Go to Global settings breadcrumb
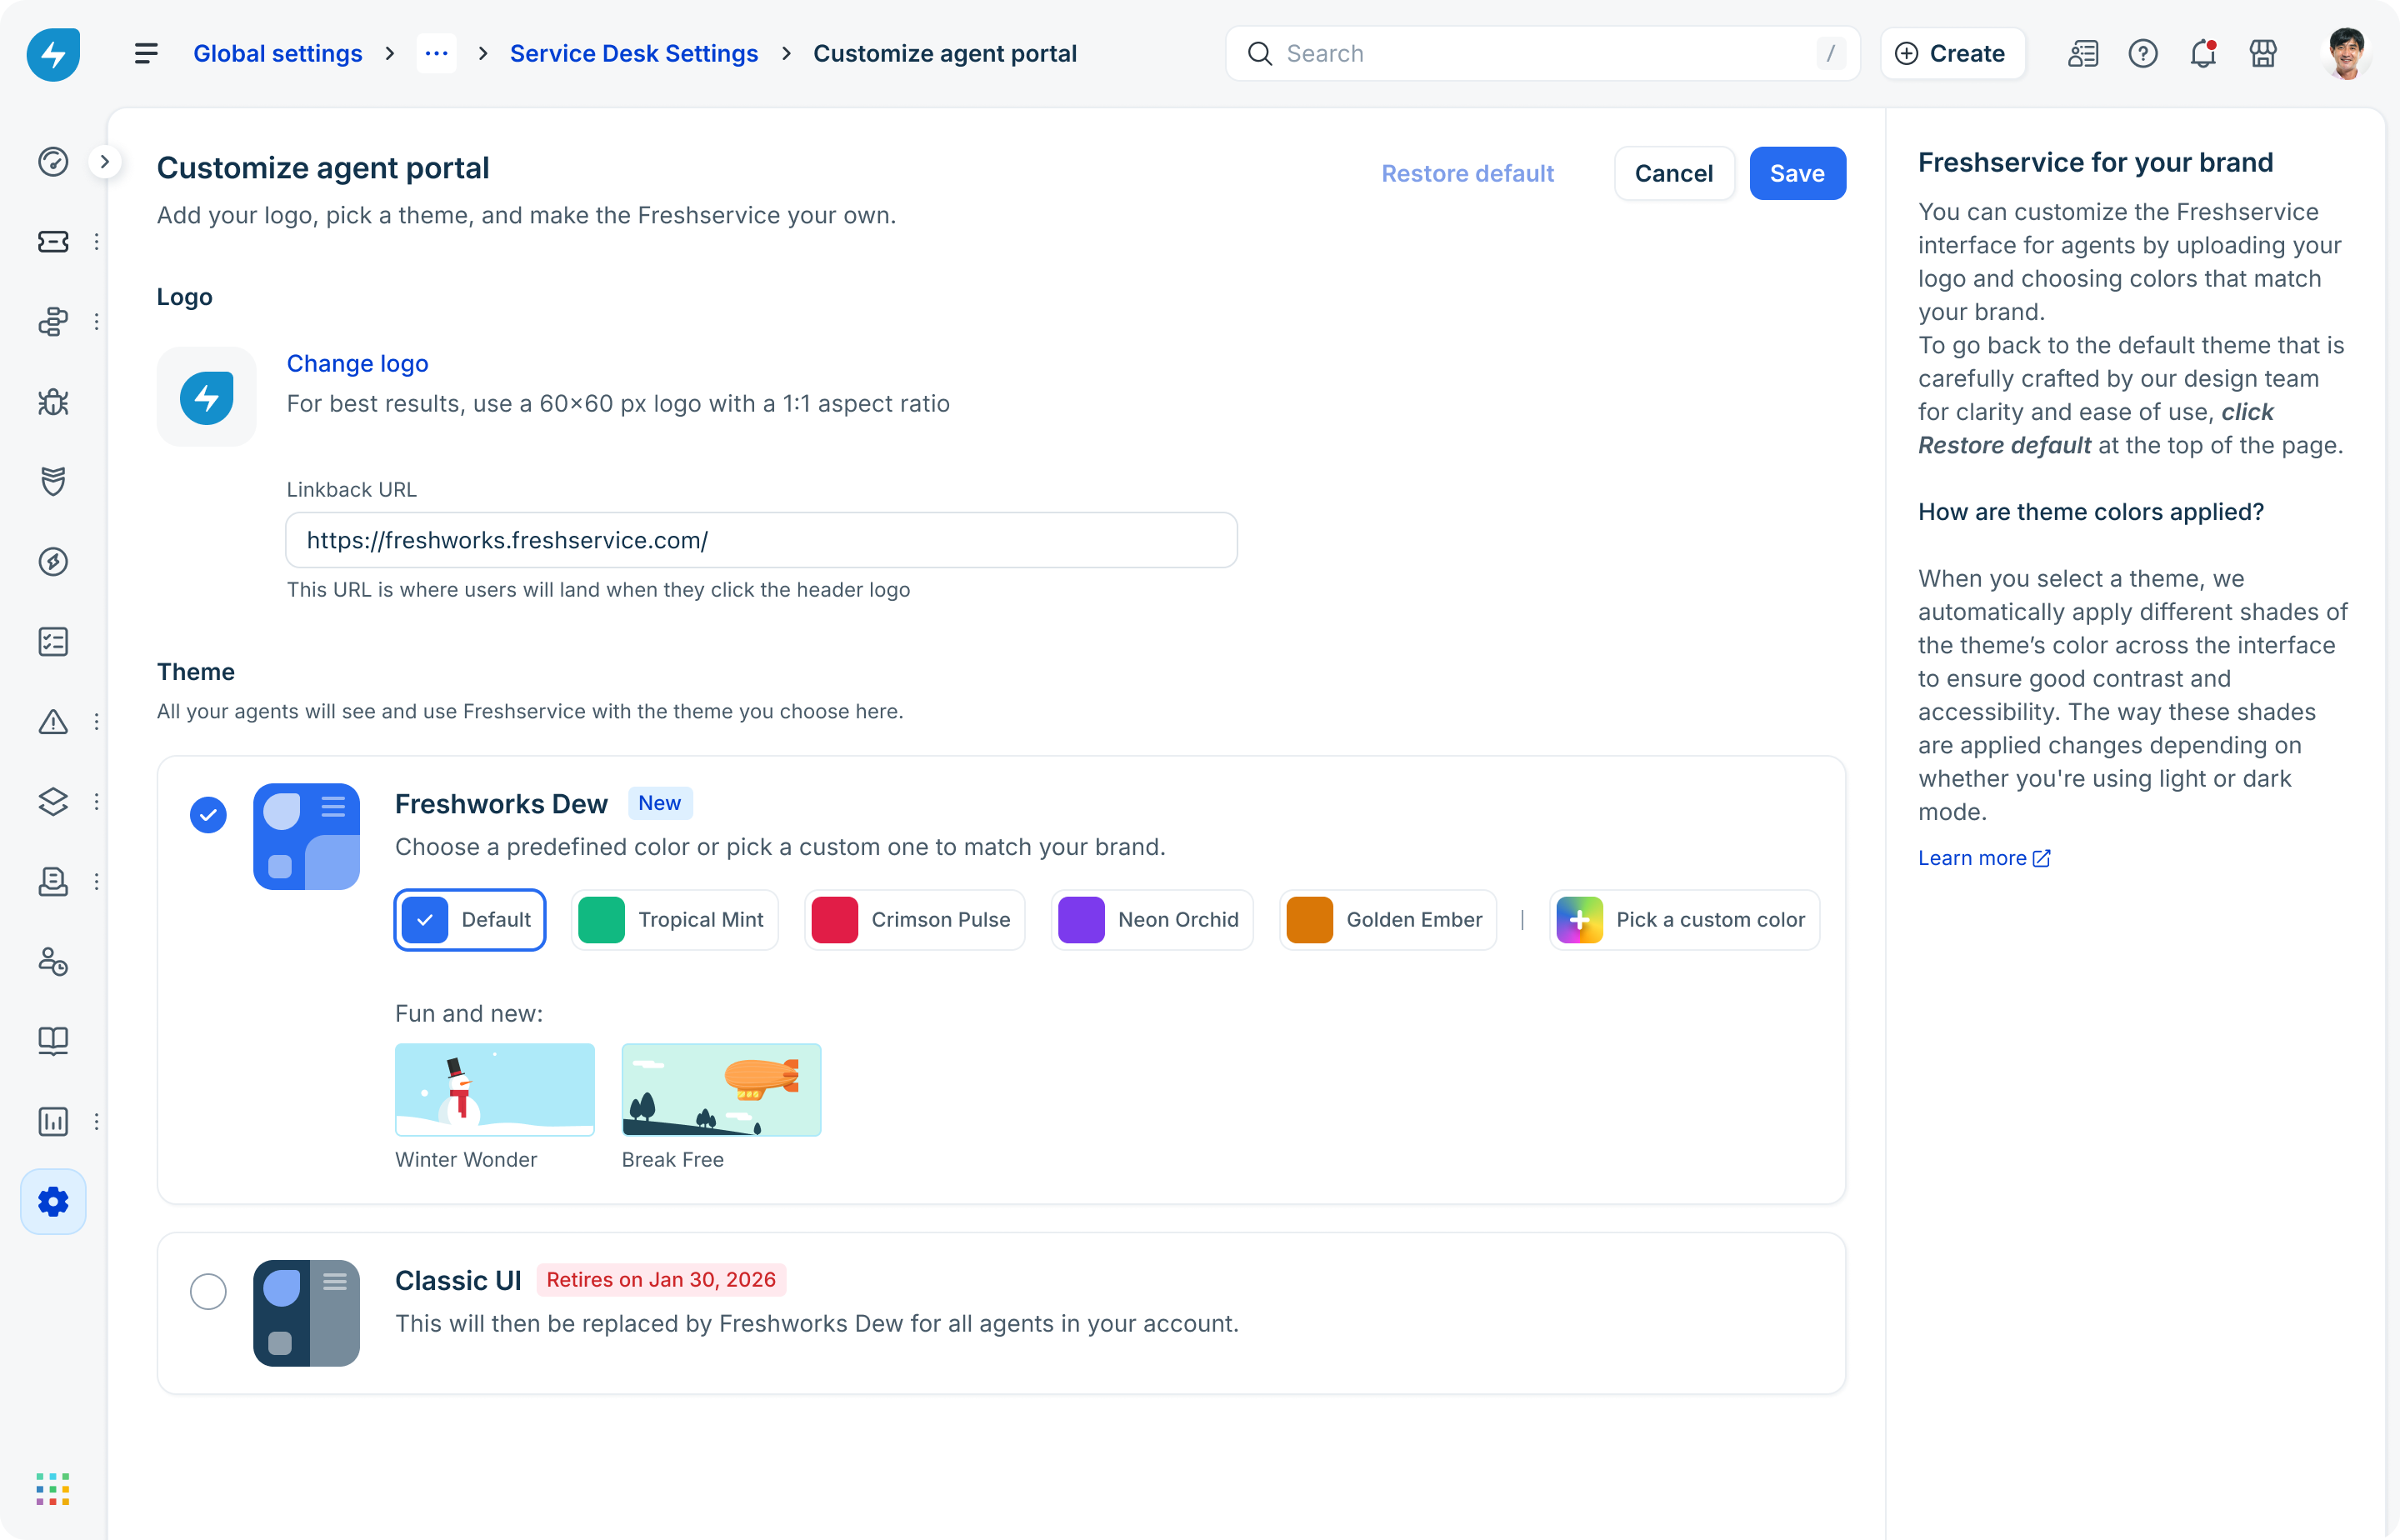2400x1540 pixels. click(278, 54)
